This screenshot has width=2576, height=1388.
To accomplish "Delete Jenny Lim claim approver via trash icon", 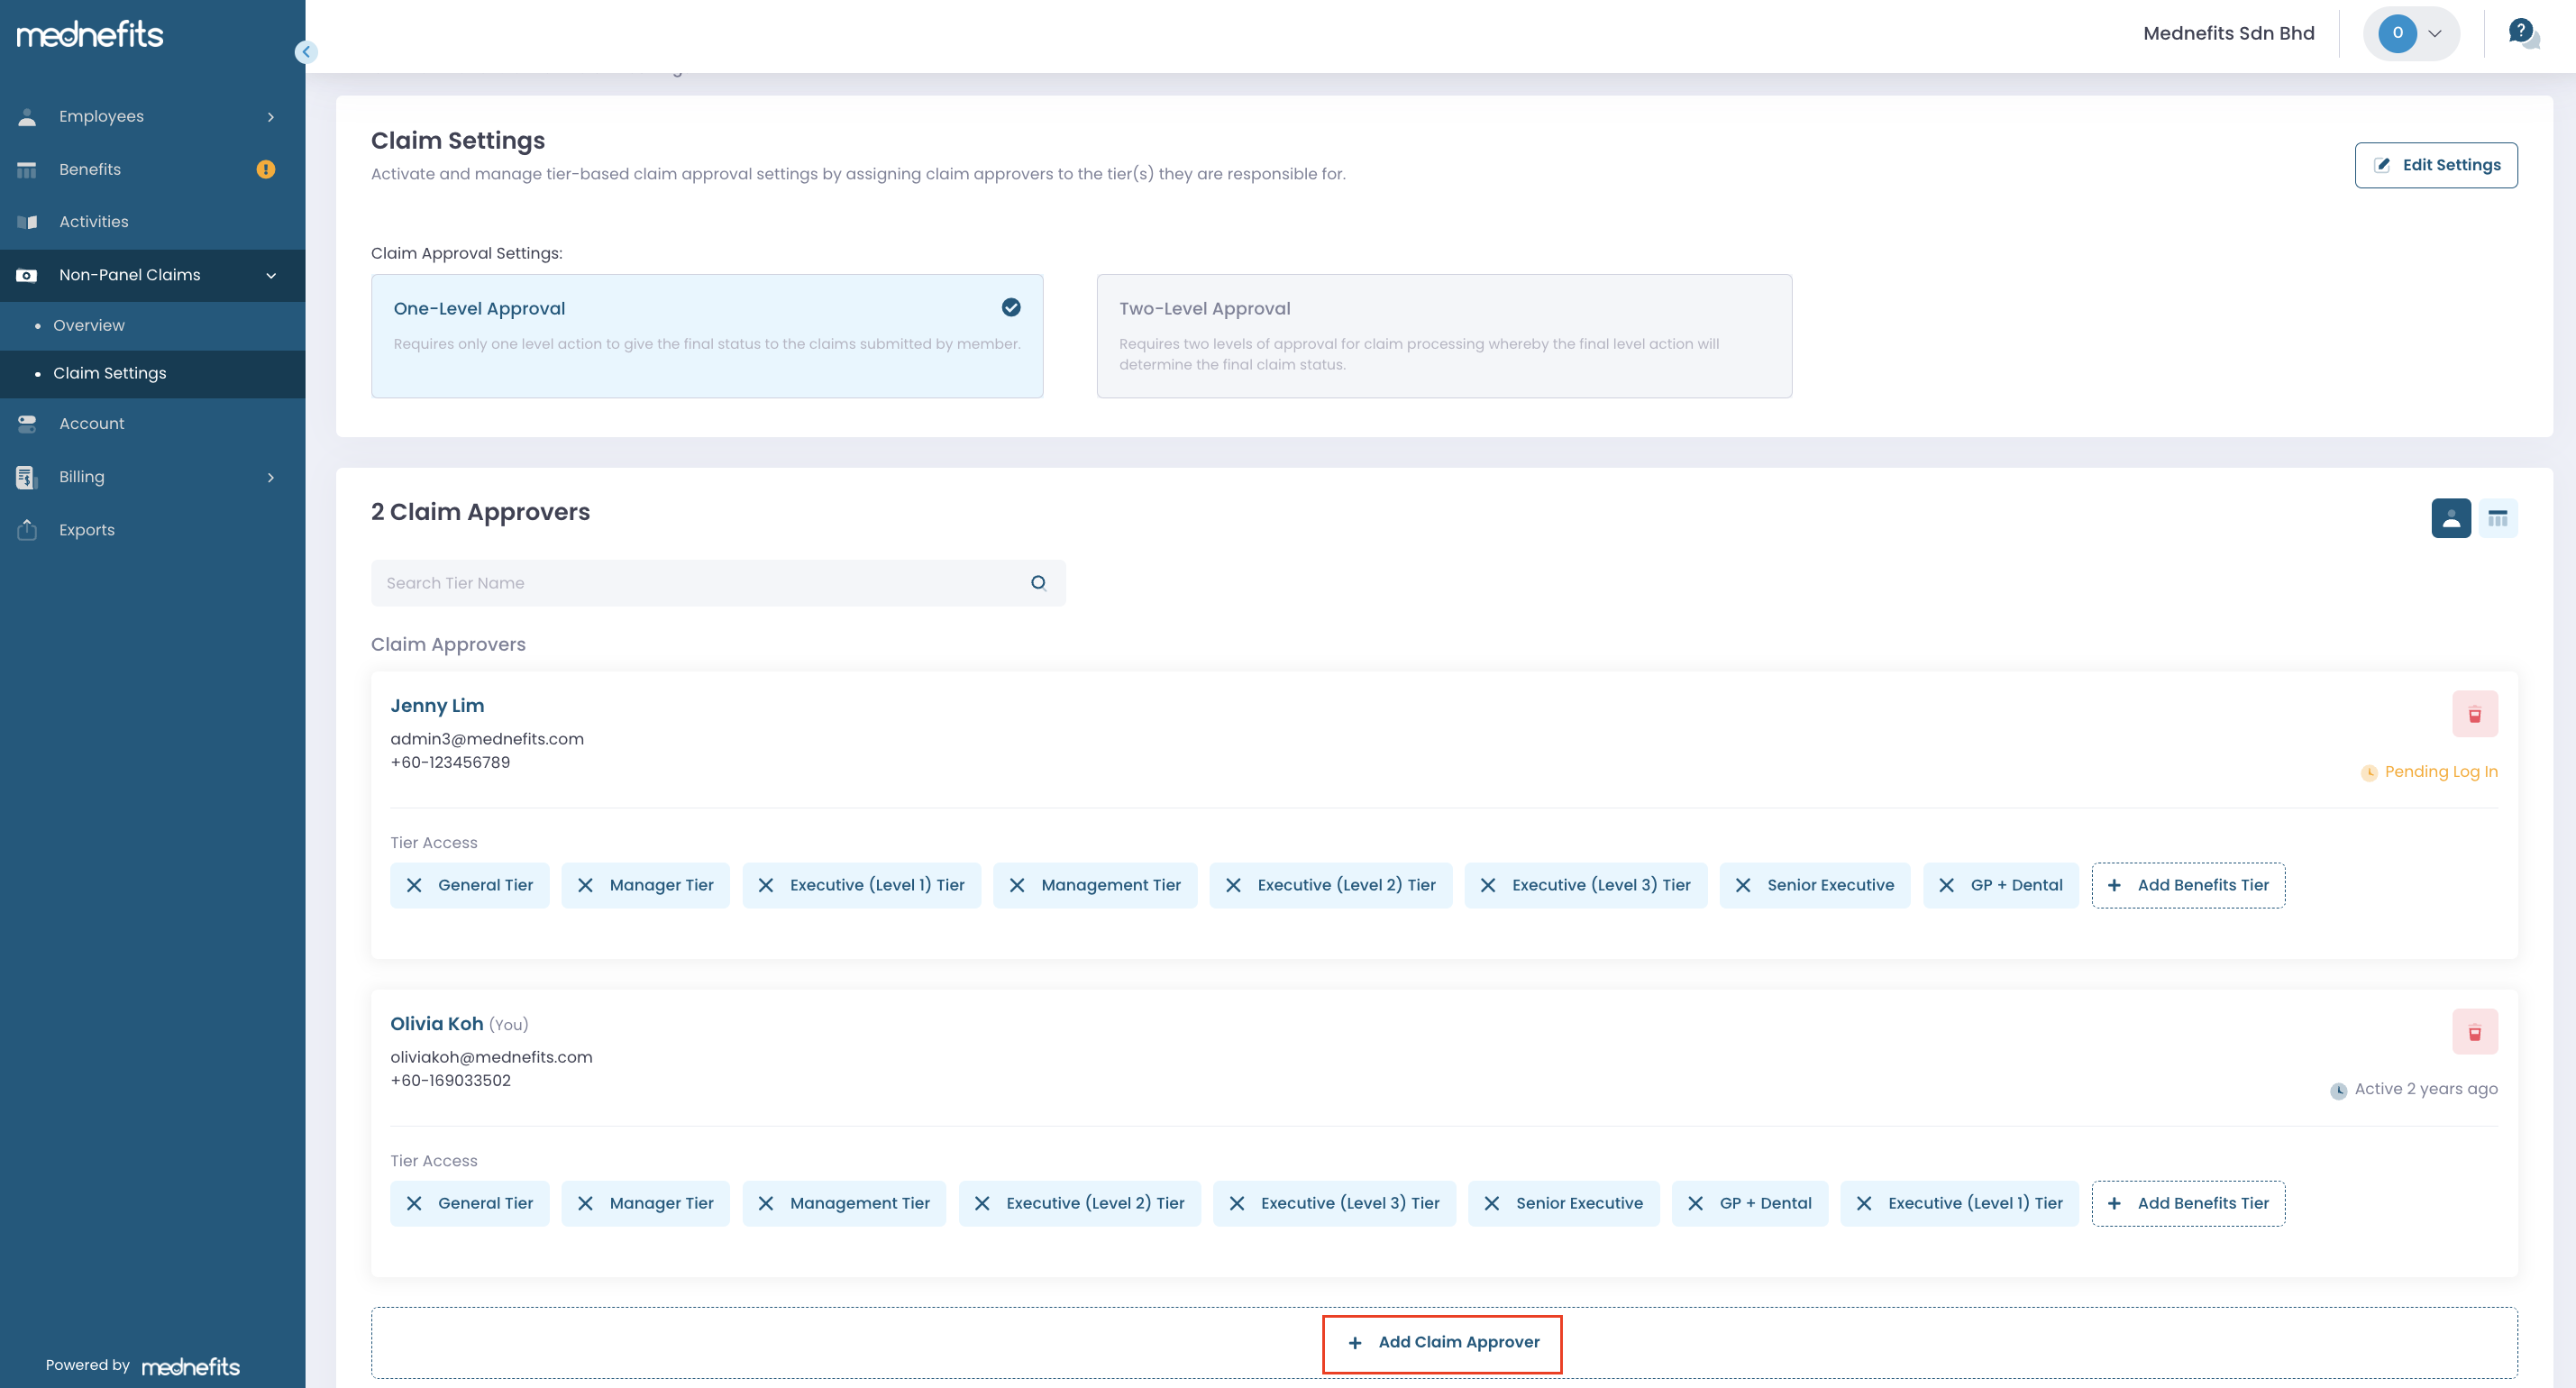I will 2474,714.
